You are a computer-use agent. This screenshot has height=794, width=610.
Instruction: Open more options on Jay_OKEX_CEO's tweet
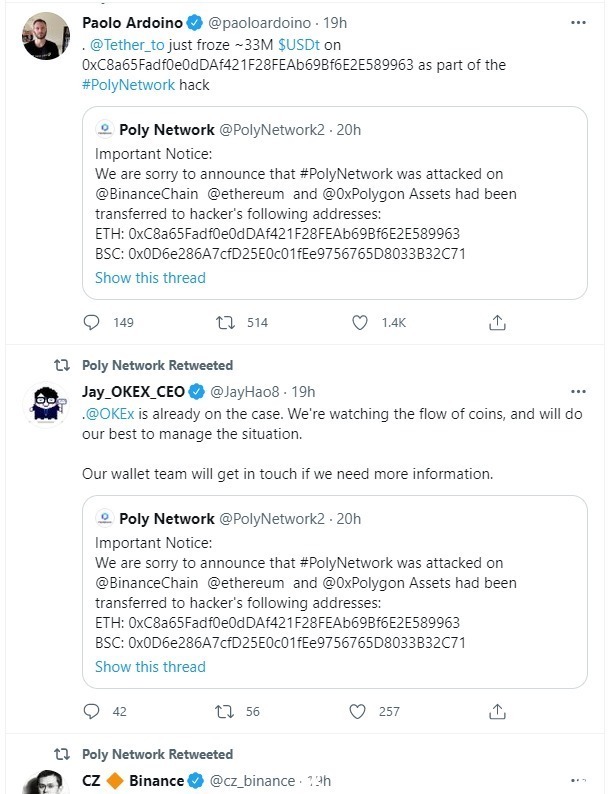(x=578, y=391)
